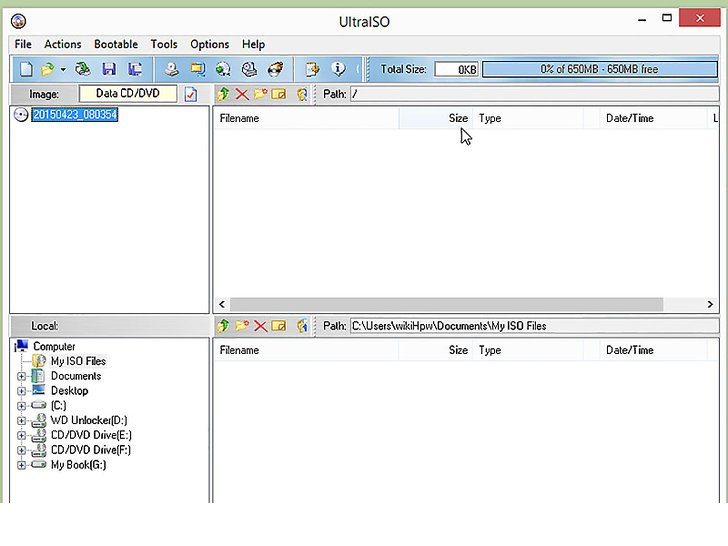This screenshot has height=546, width=728.
Task: Click the image Path field showing /
Action: (x=534, y=94)
